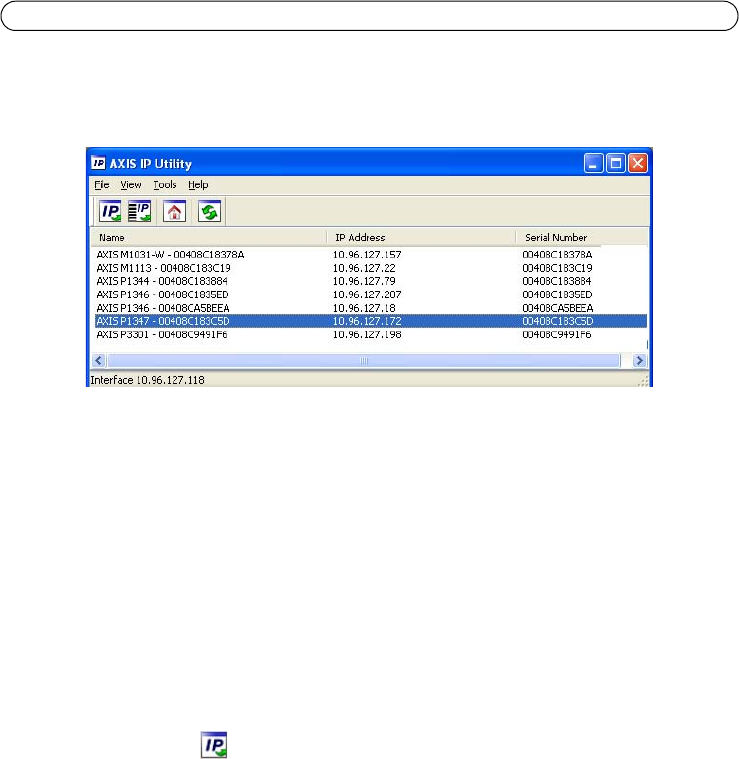
Task: Click IP address 10.96.127.198
Action: [x=367, y=334]
